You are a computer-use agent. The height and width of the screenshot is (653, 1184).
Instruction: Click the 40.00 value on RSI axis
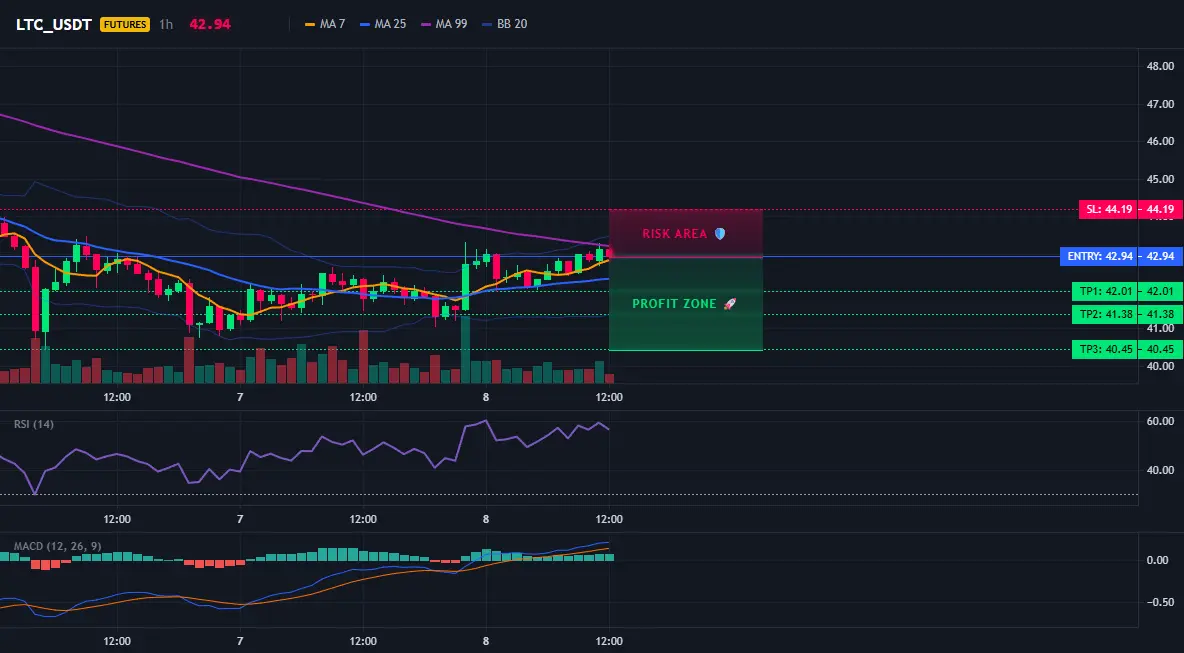point(1160,470)
